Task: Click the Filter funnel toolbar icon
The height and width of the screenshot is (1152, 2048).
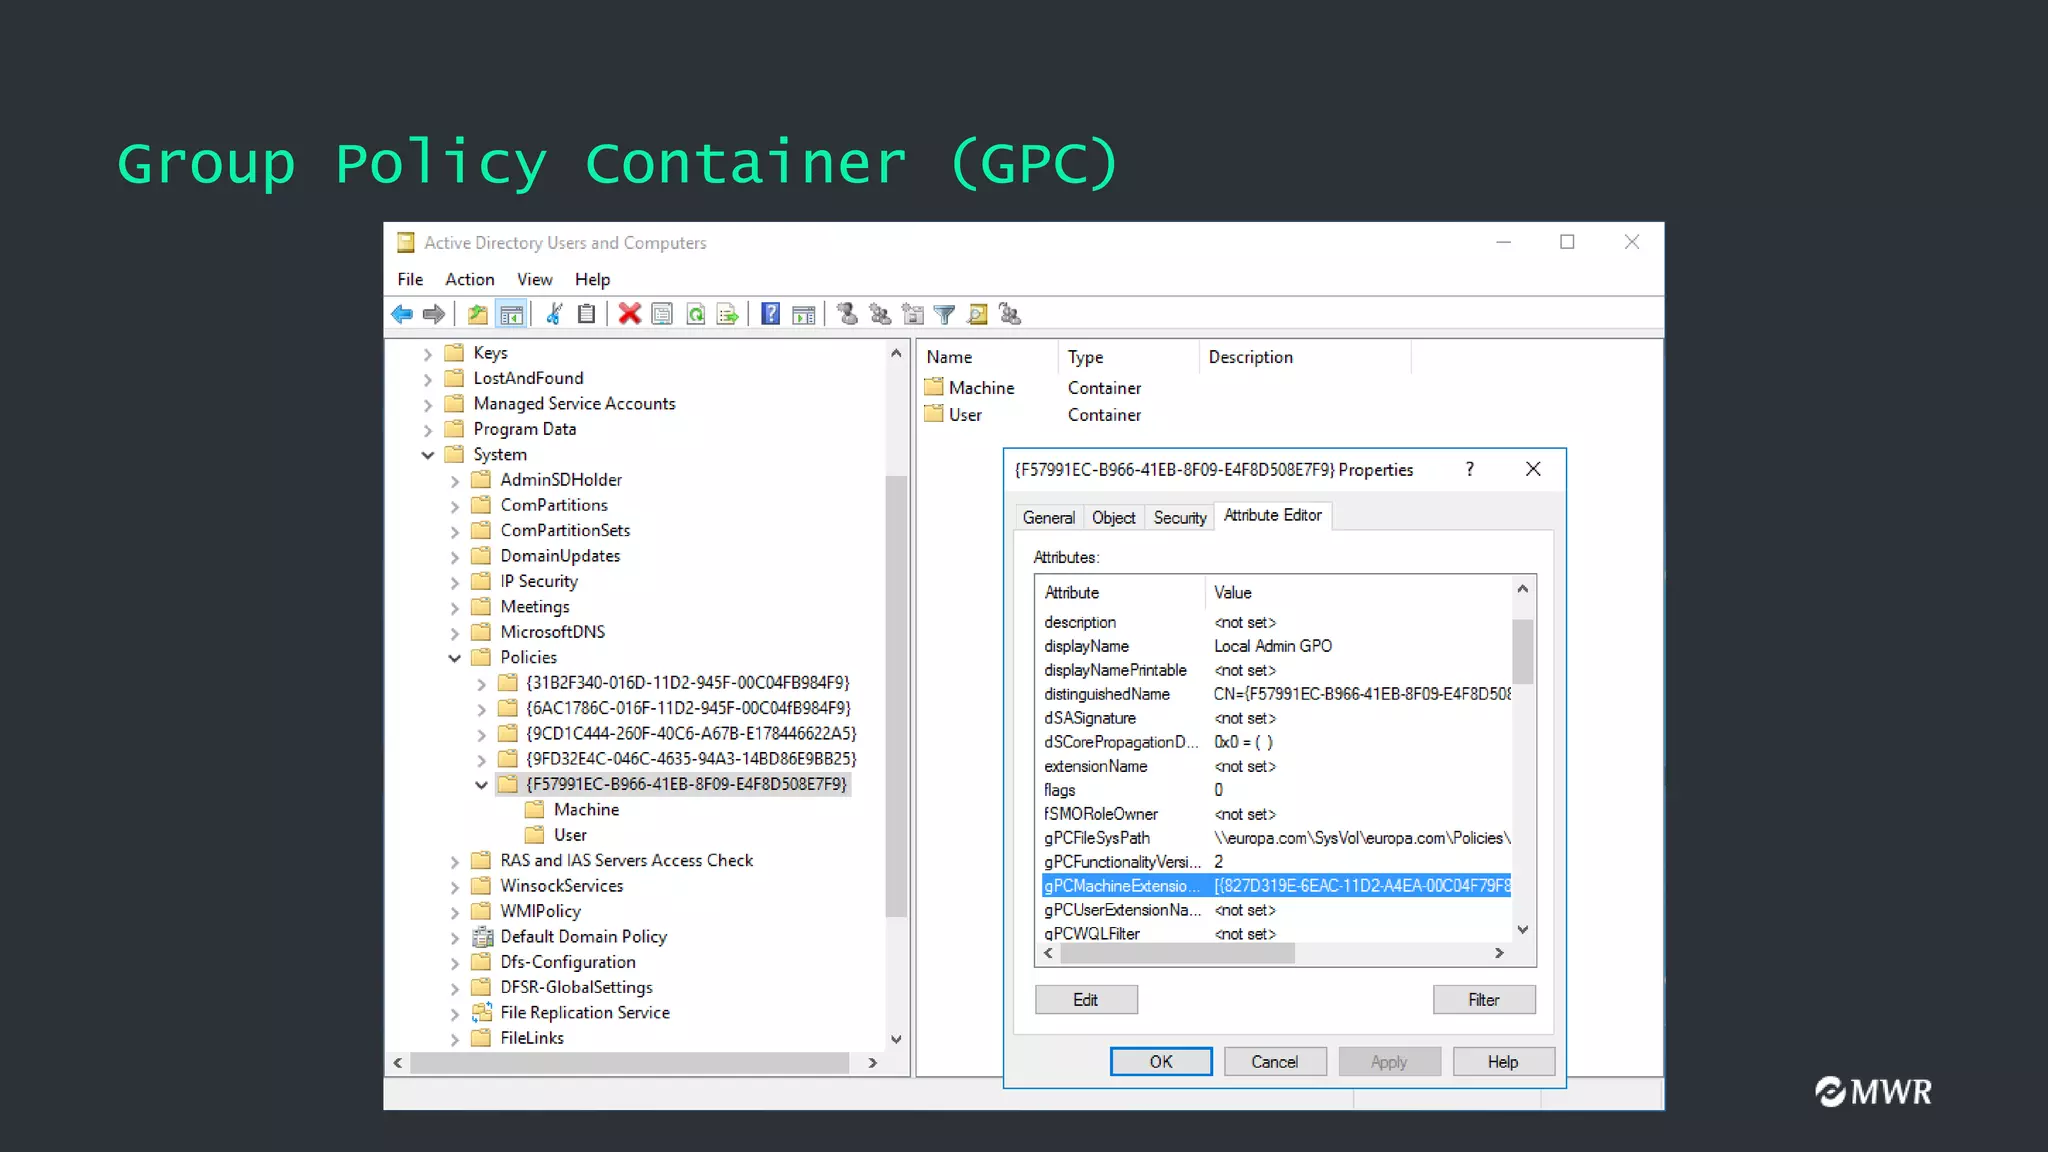Action: [x=945, y=314]
